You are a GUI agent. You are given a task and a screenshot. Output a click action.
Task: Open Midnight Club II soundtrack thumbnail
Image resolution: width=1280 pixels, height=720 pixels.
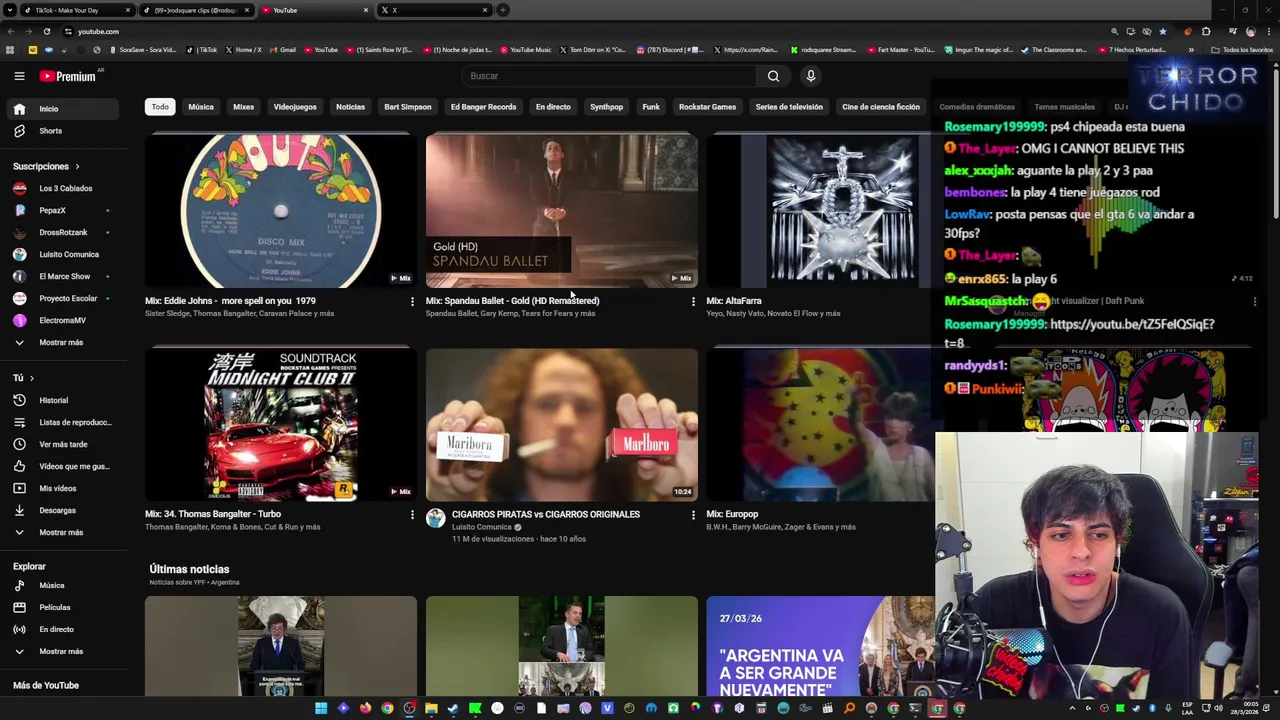click(x=281, y=424)
